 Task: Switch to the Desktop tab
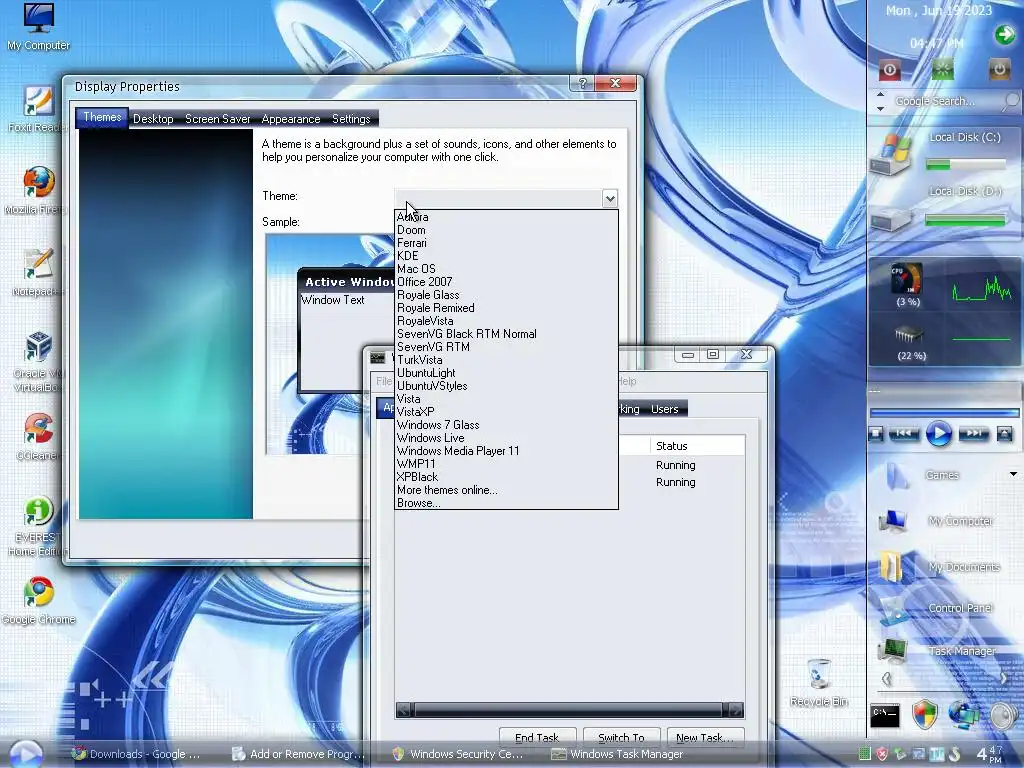click(153, 119)
